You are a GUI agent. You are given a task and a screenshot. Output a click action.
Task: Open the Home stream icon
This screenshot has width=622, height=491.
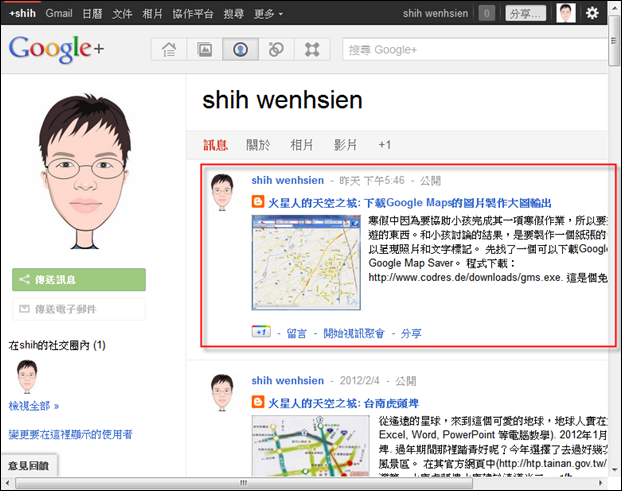click(x=169, y=50)
